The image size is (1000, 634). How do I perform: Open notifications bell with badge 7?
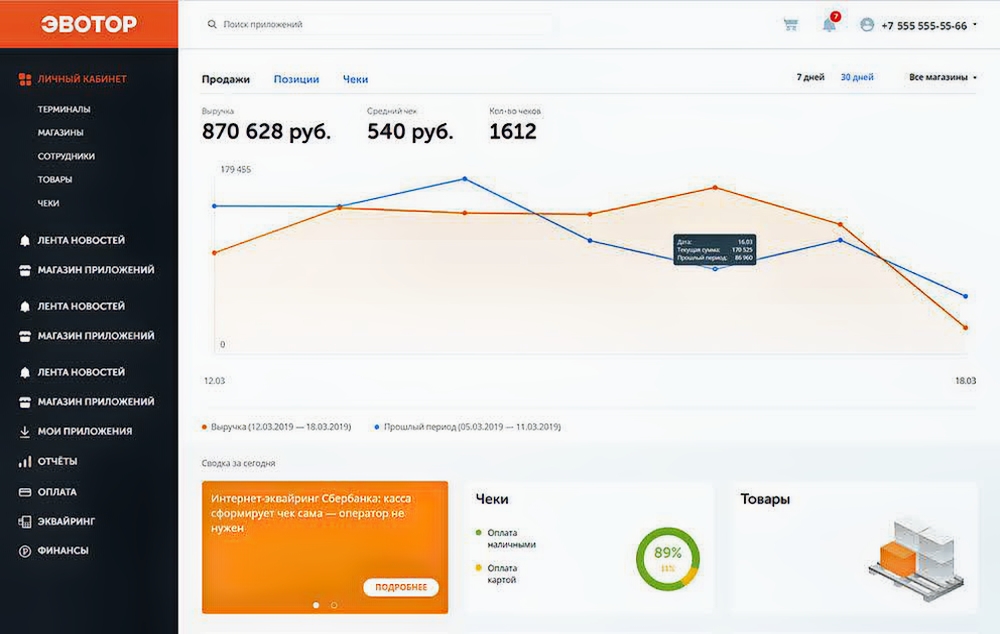(829, 24)
